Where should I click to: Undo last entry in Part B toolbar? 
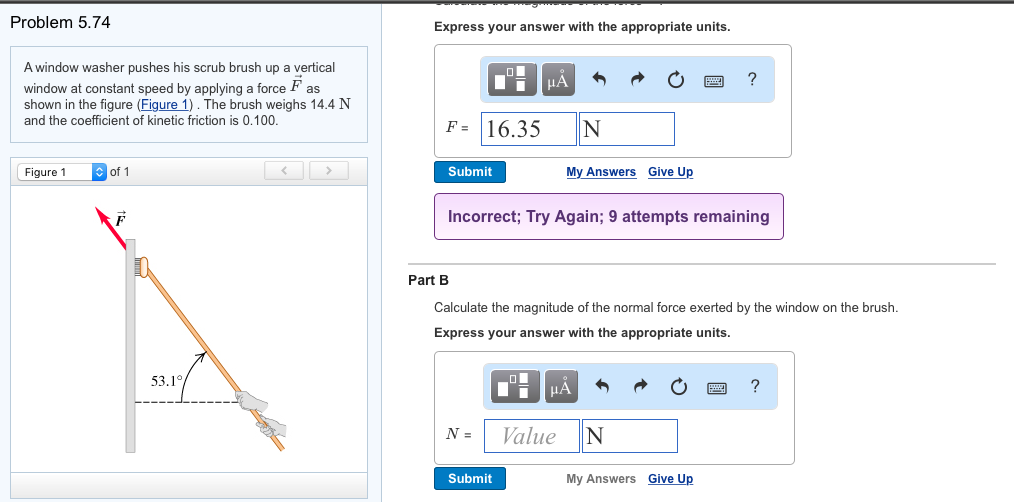(x=601, y=387)
